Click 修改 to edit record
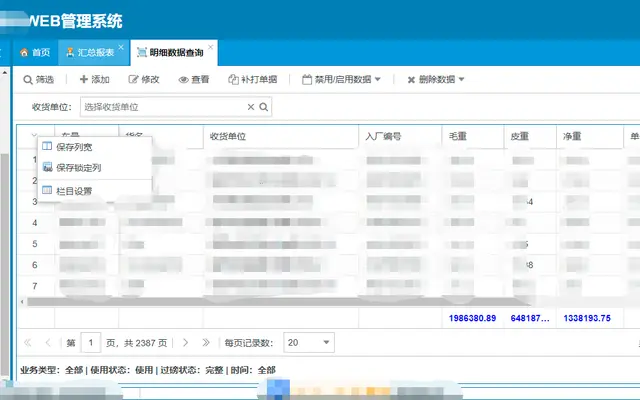Screen dimensions: 640x400 click(x=144, y=80)
